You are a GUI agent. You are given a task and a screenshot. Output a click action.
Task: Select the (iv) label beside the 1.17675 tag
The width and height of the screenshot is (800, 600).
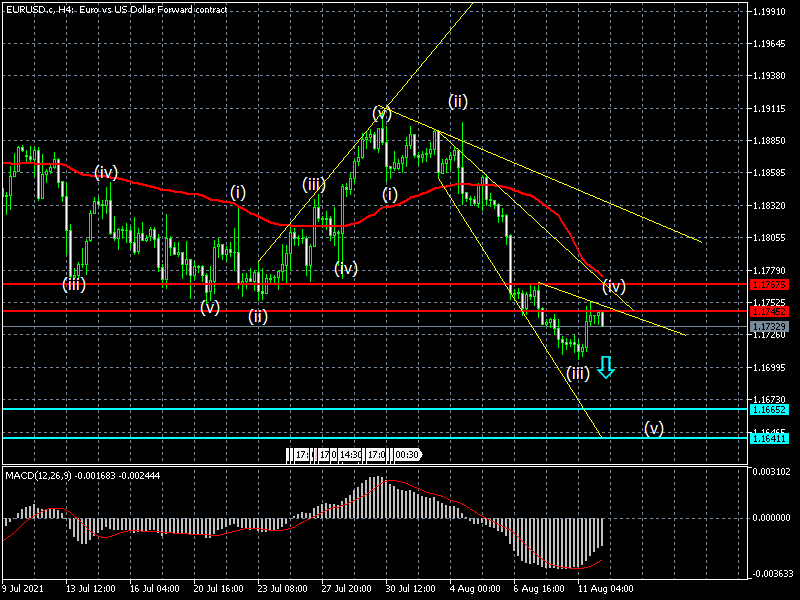click(614, 285)
